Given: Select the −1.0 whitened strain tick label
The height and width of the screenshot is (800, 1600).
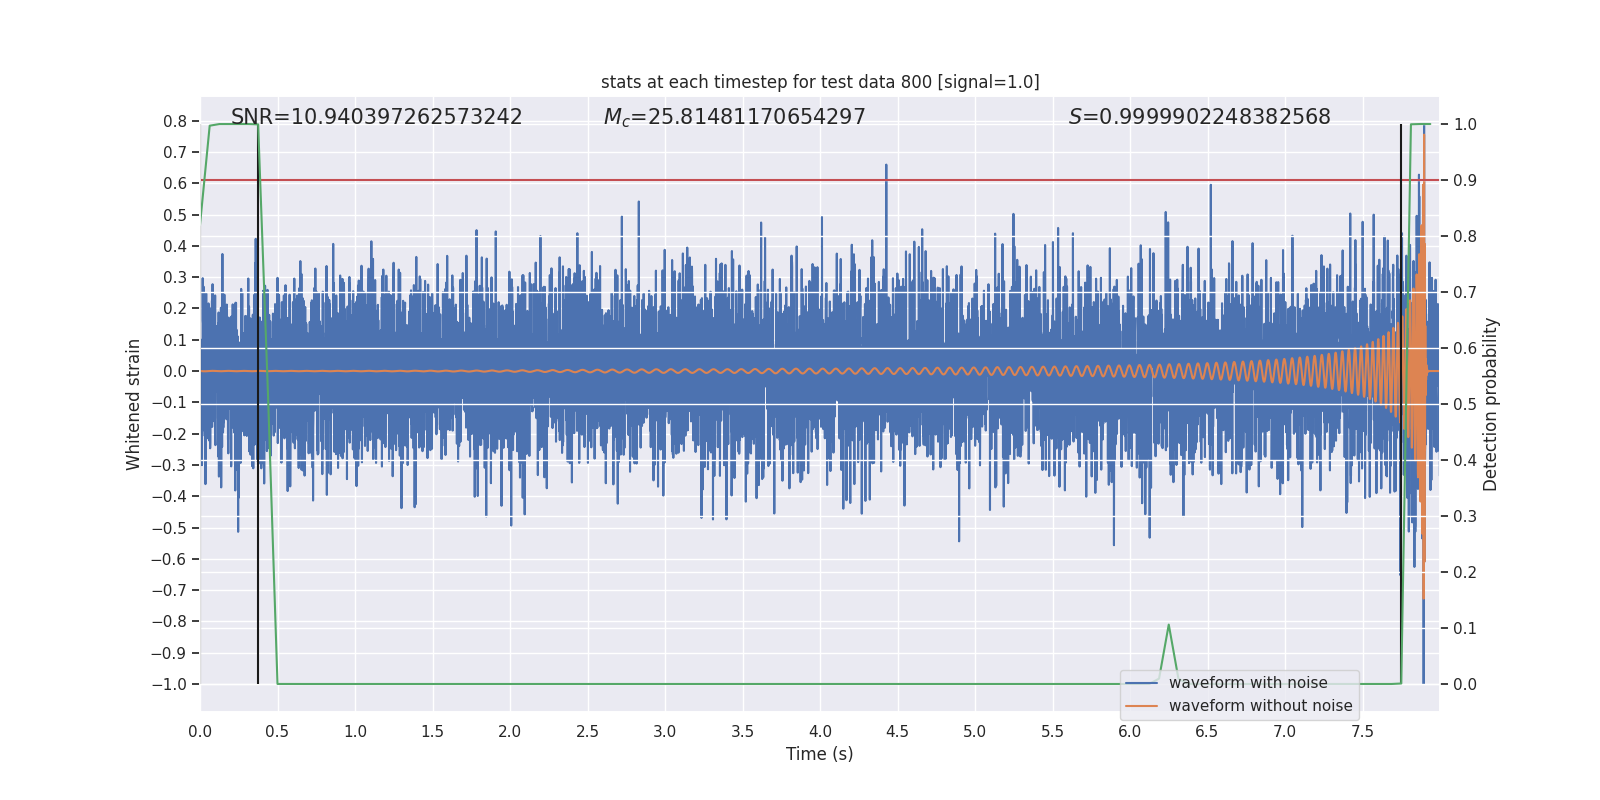Looking at the screenshot, I should tap(169, 685).
